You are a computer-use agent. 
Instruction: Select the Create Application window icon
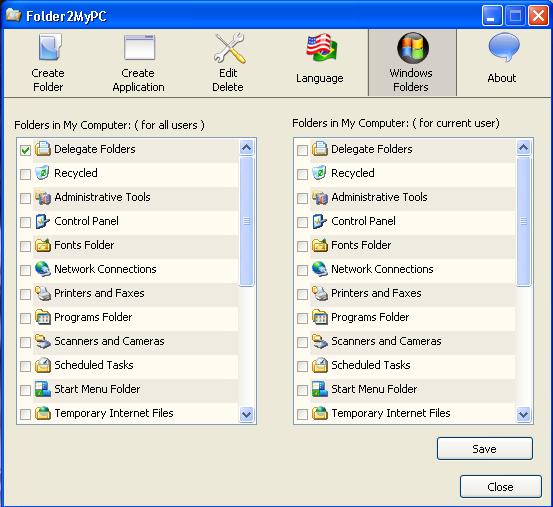tap(139, 47)
